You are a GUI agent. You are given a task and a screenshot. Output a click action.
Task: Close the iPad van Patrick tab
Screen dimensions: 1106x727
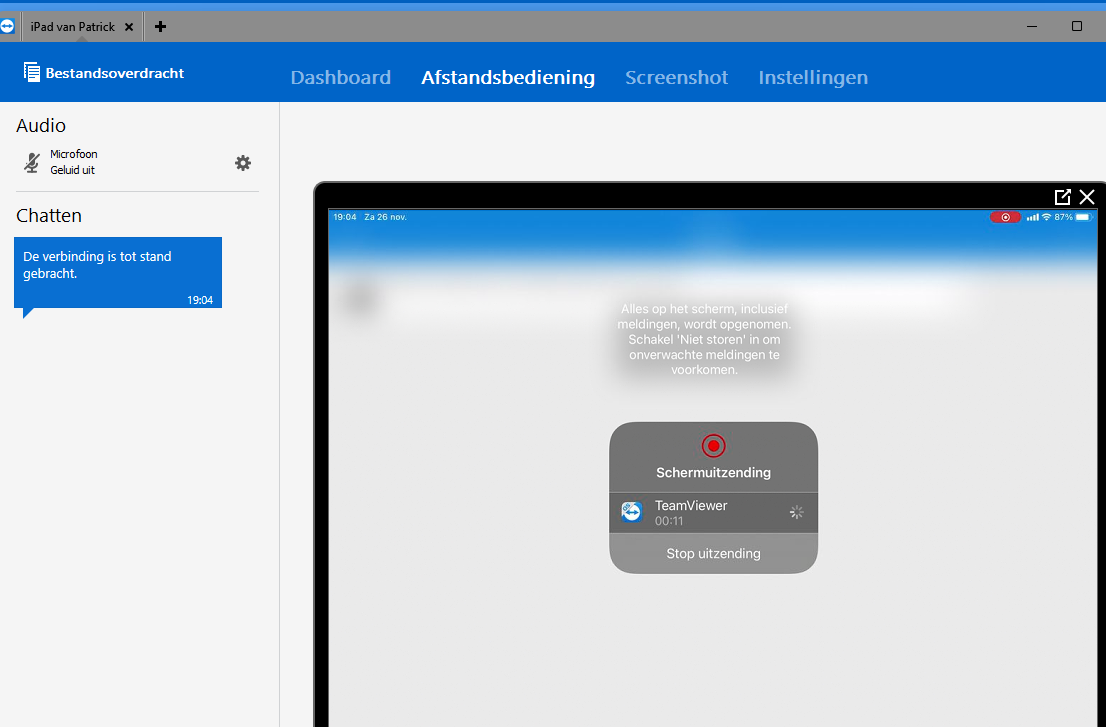129,27
